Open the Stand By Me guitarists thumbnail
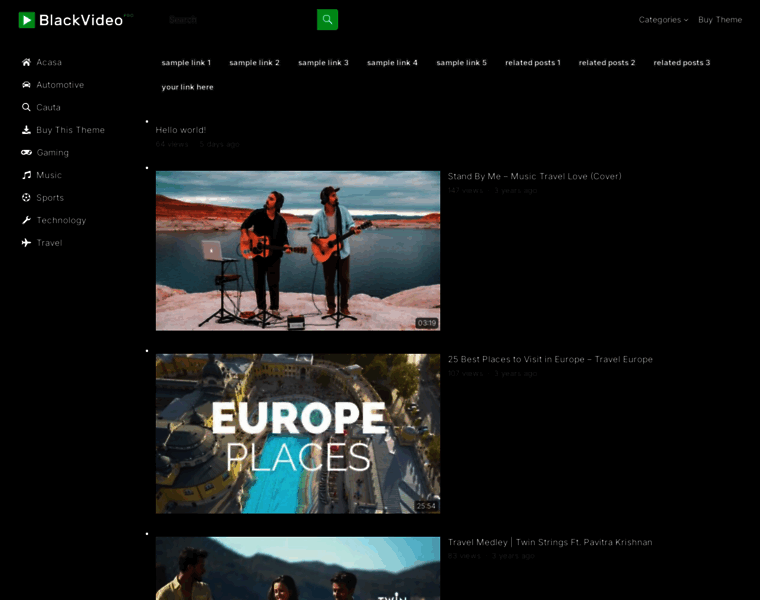The image size is (760, 600). [x=298, y=251]
